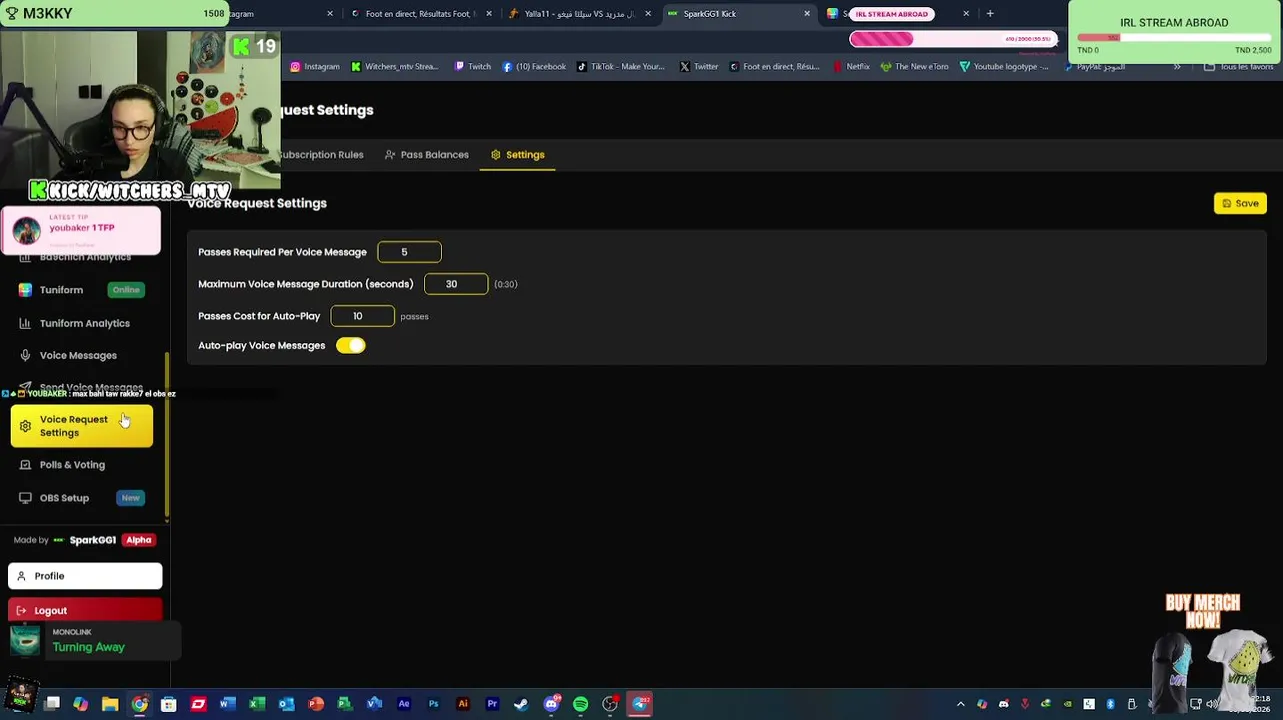The image size is (1283, 720).
Task: Open Excel from taskbar
Action: pos(257,704)
